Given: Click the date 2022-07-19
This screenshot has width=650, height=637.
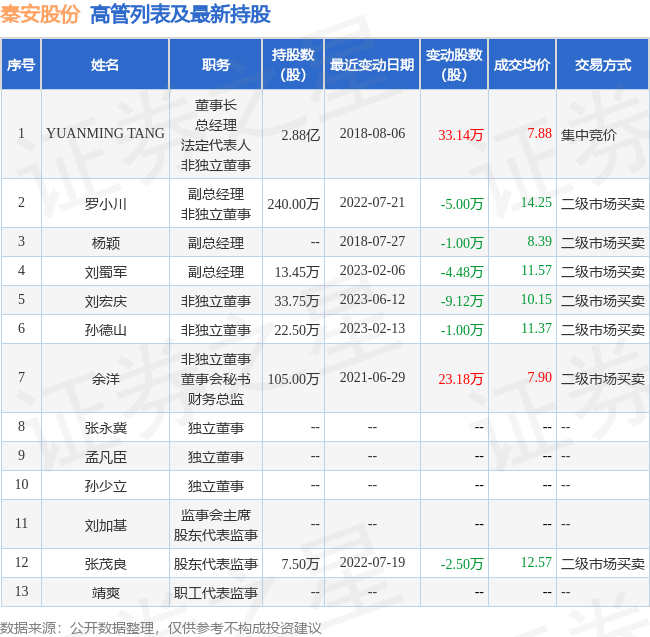Looking at the screenshot, I should point(372,562).
